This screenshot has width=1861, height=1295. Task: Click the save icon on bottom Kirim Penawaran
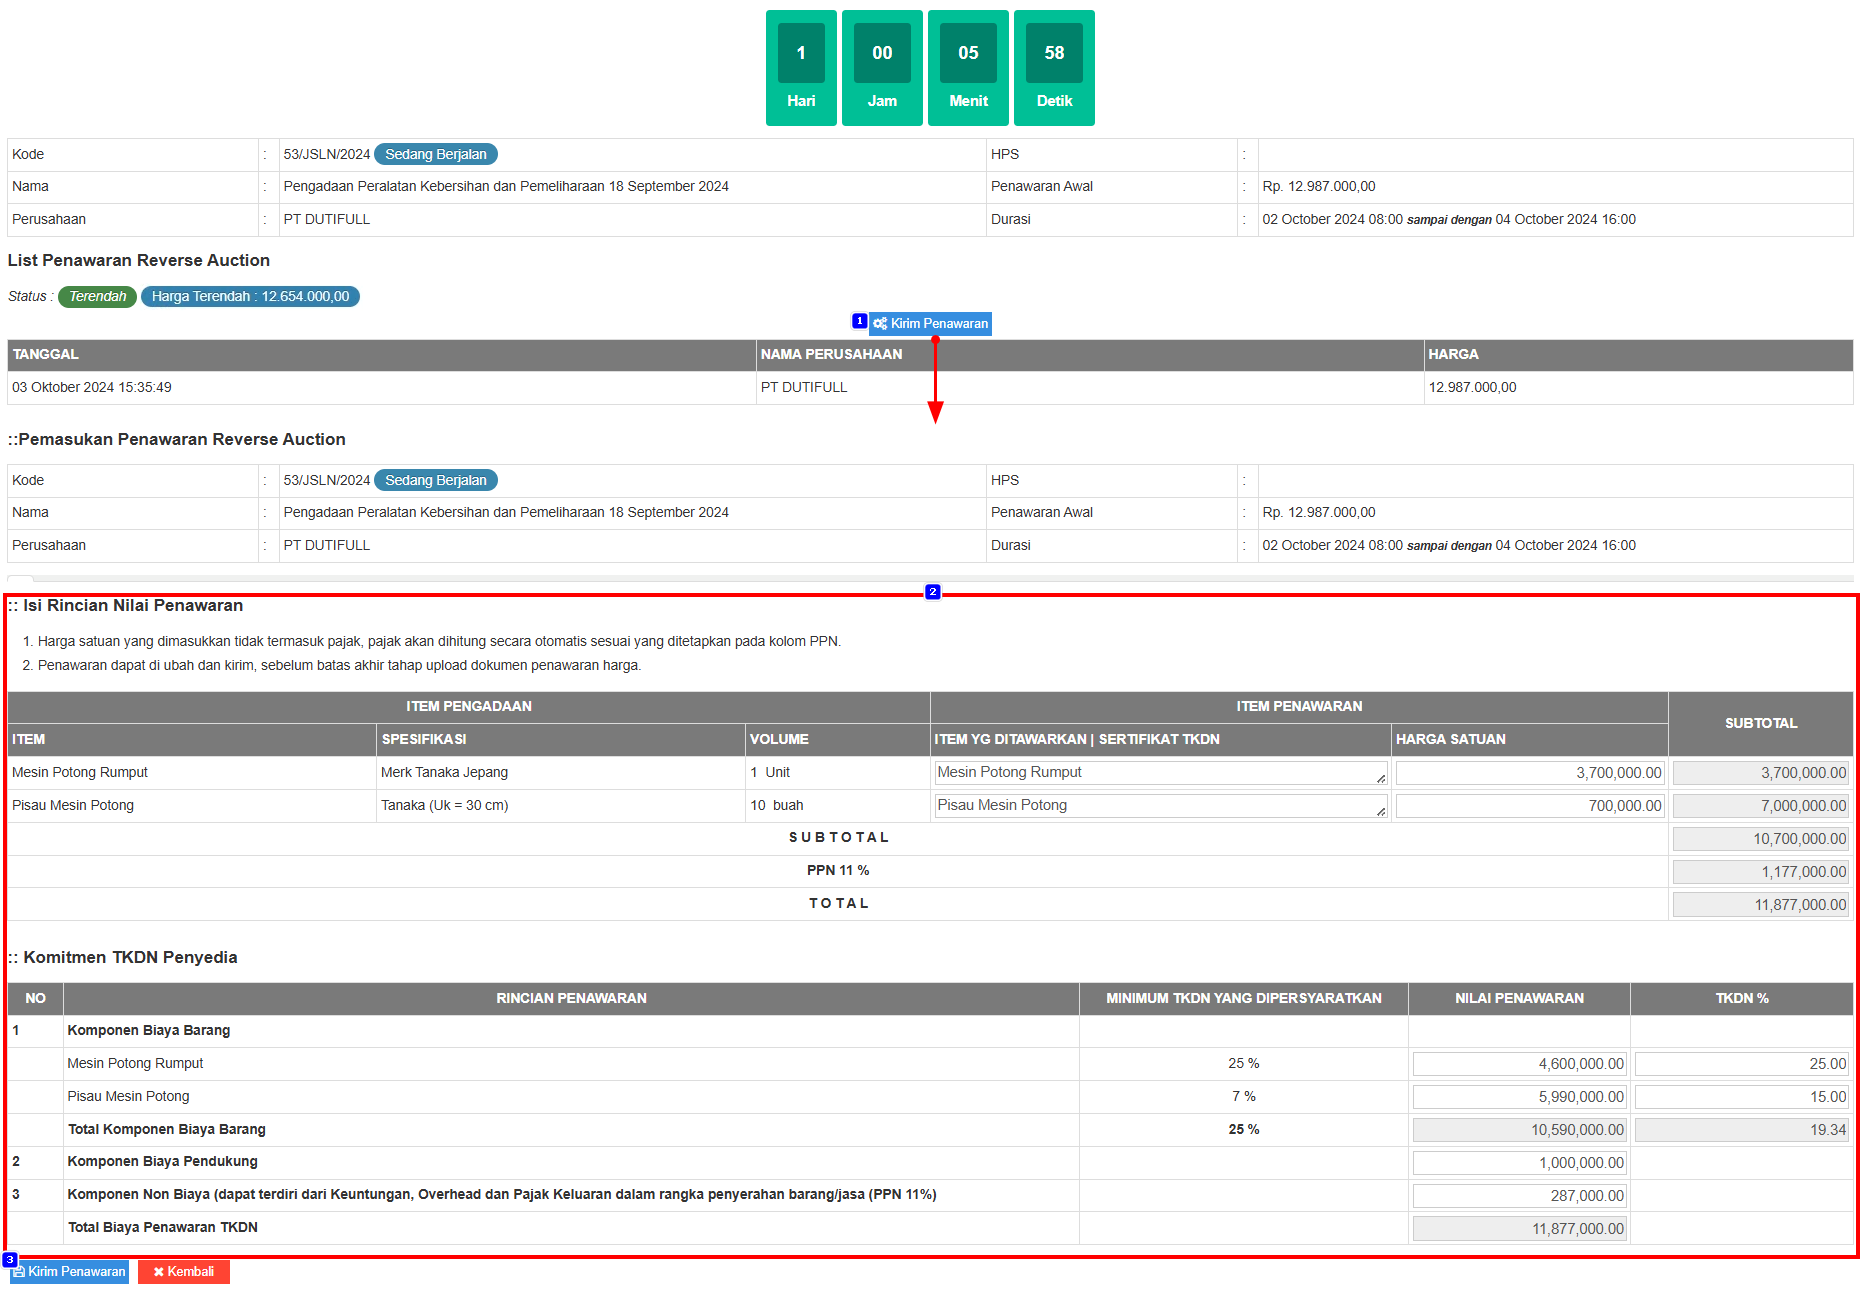pos(19,1272)
